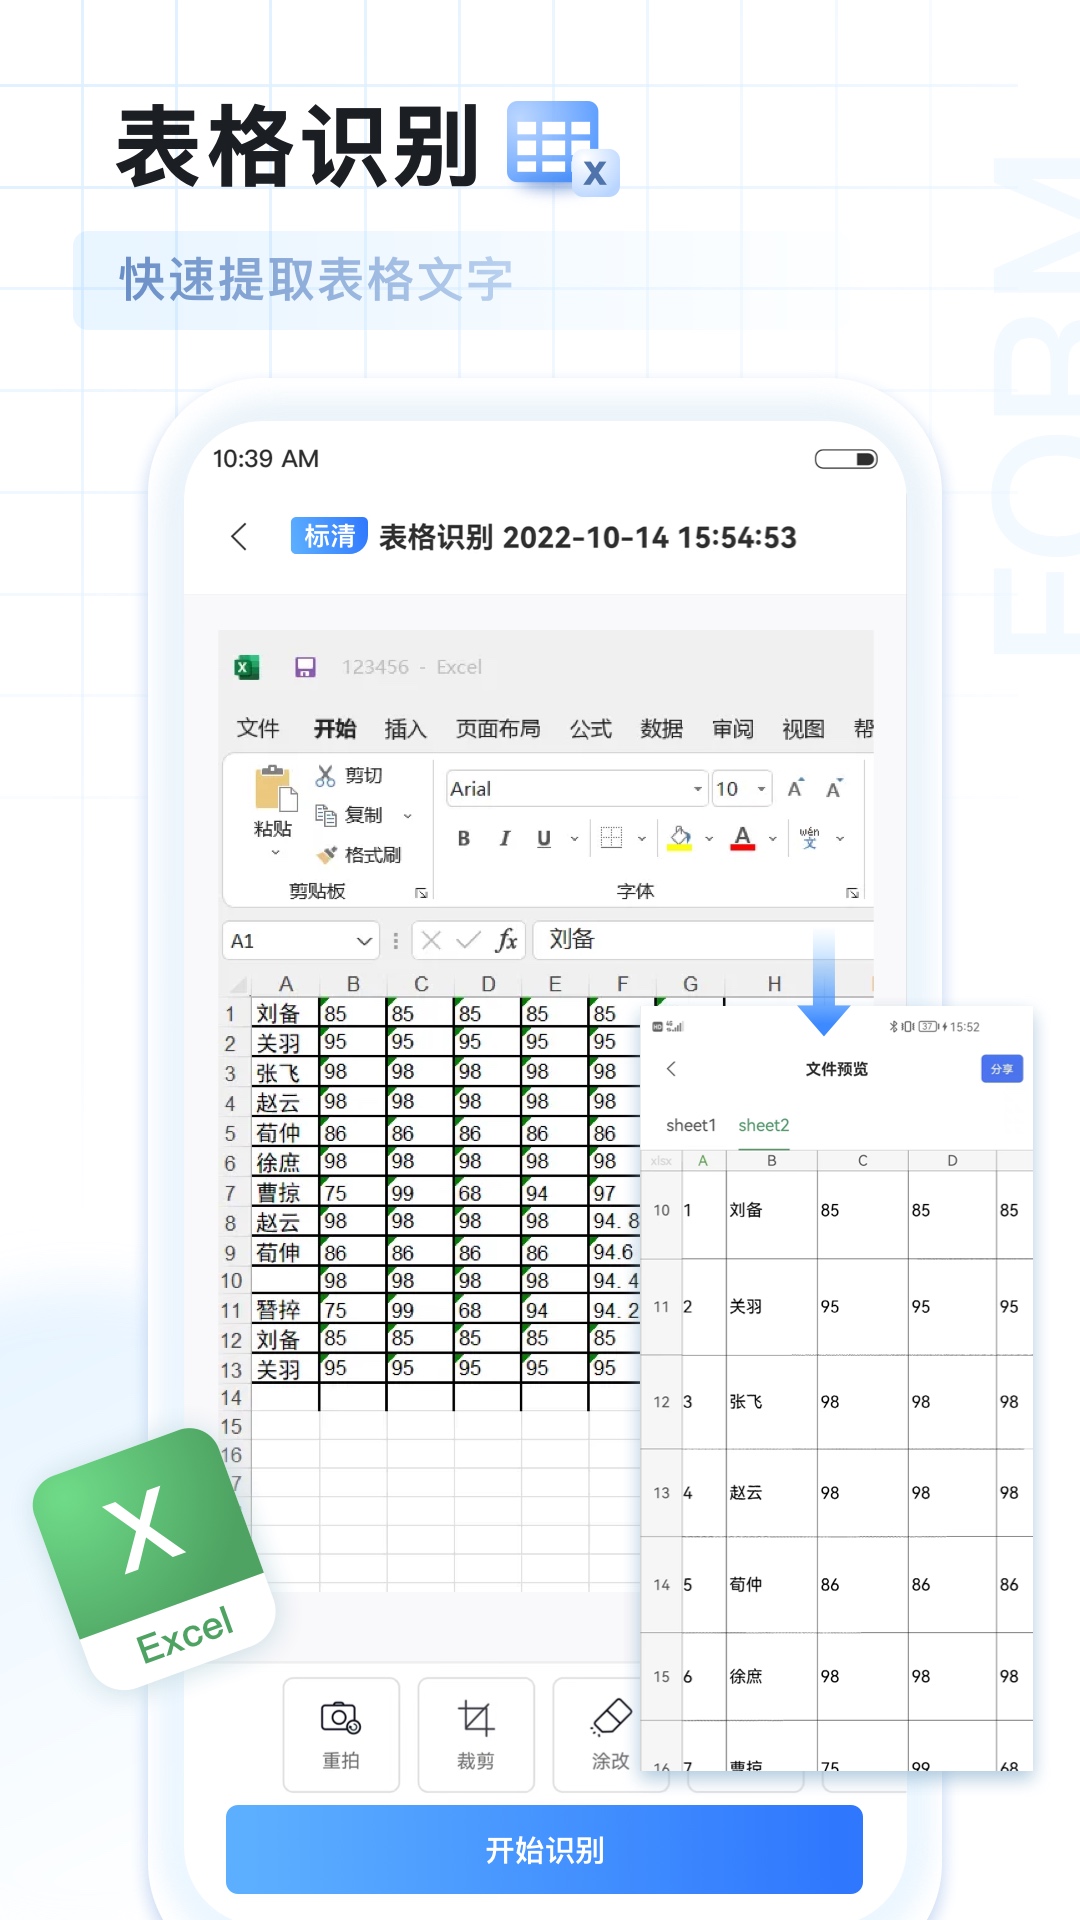This screenshot has height=1920, width=1080.
Task: Click decrease font size icon
Action: pos(834,789)
